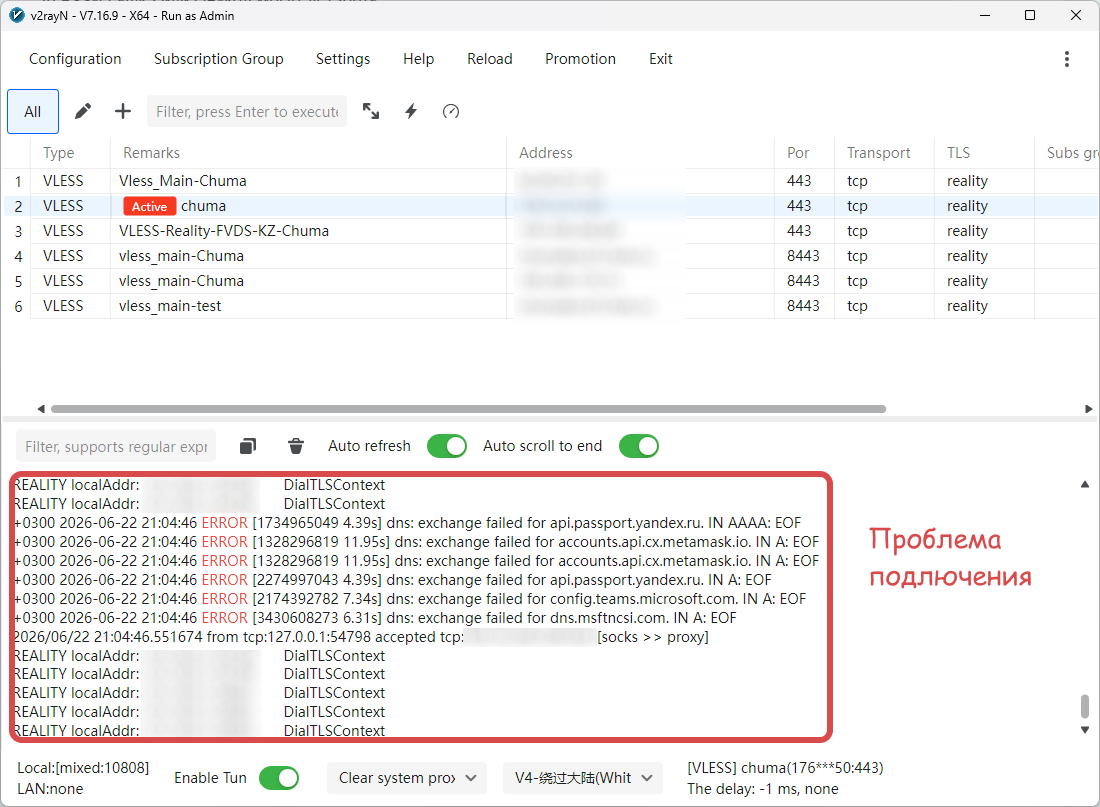Add a new subscription group with plus icon
Image resolution: width=1100 pixels, height=807 pixels.
pos(123,111)
